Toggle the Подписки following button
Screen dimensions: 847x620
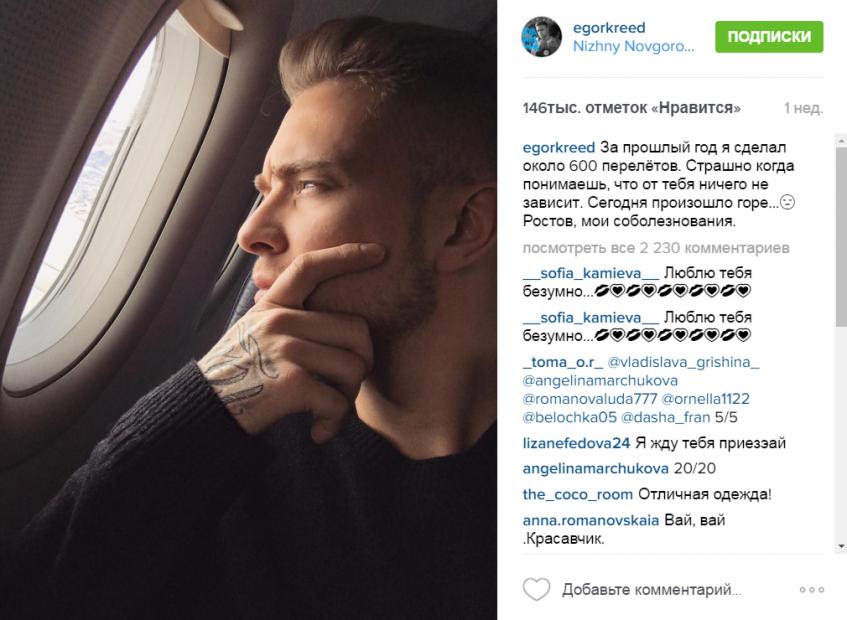pyautogui.click(x=769, y=37)
